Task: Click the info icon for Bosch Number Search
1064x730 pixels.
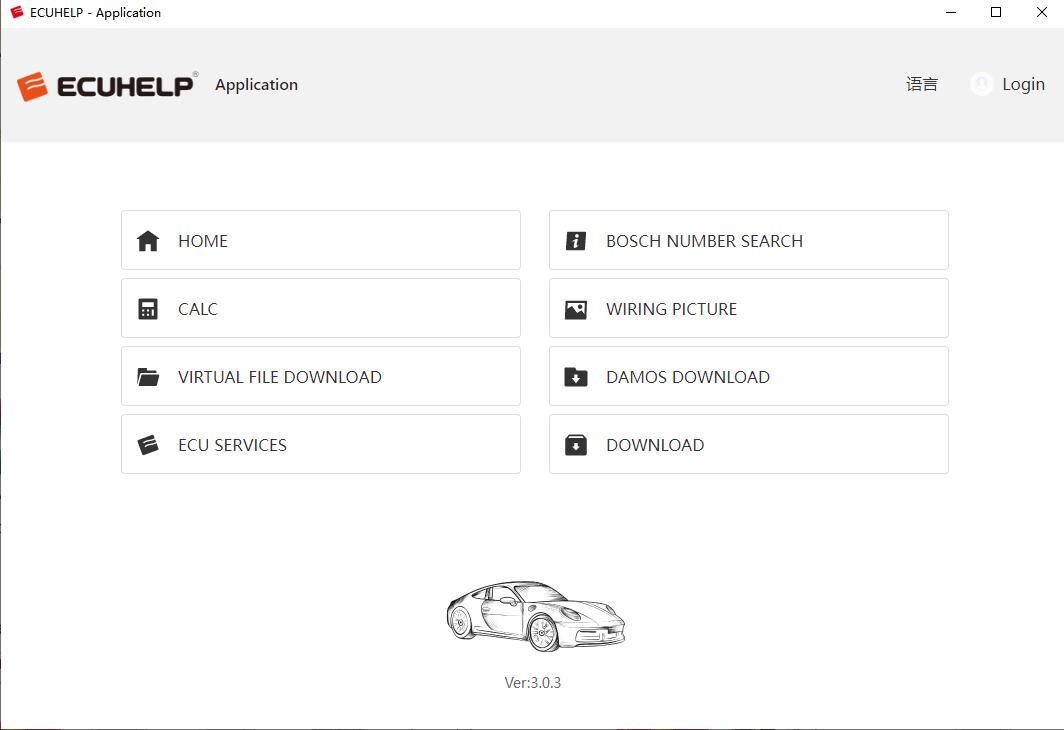Action: pos(575,241)
